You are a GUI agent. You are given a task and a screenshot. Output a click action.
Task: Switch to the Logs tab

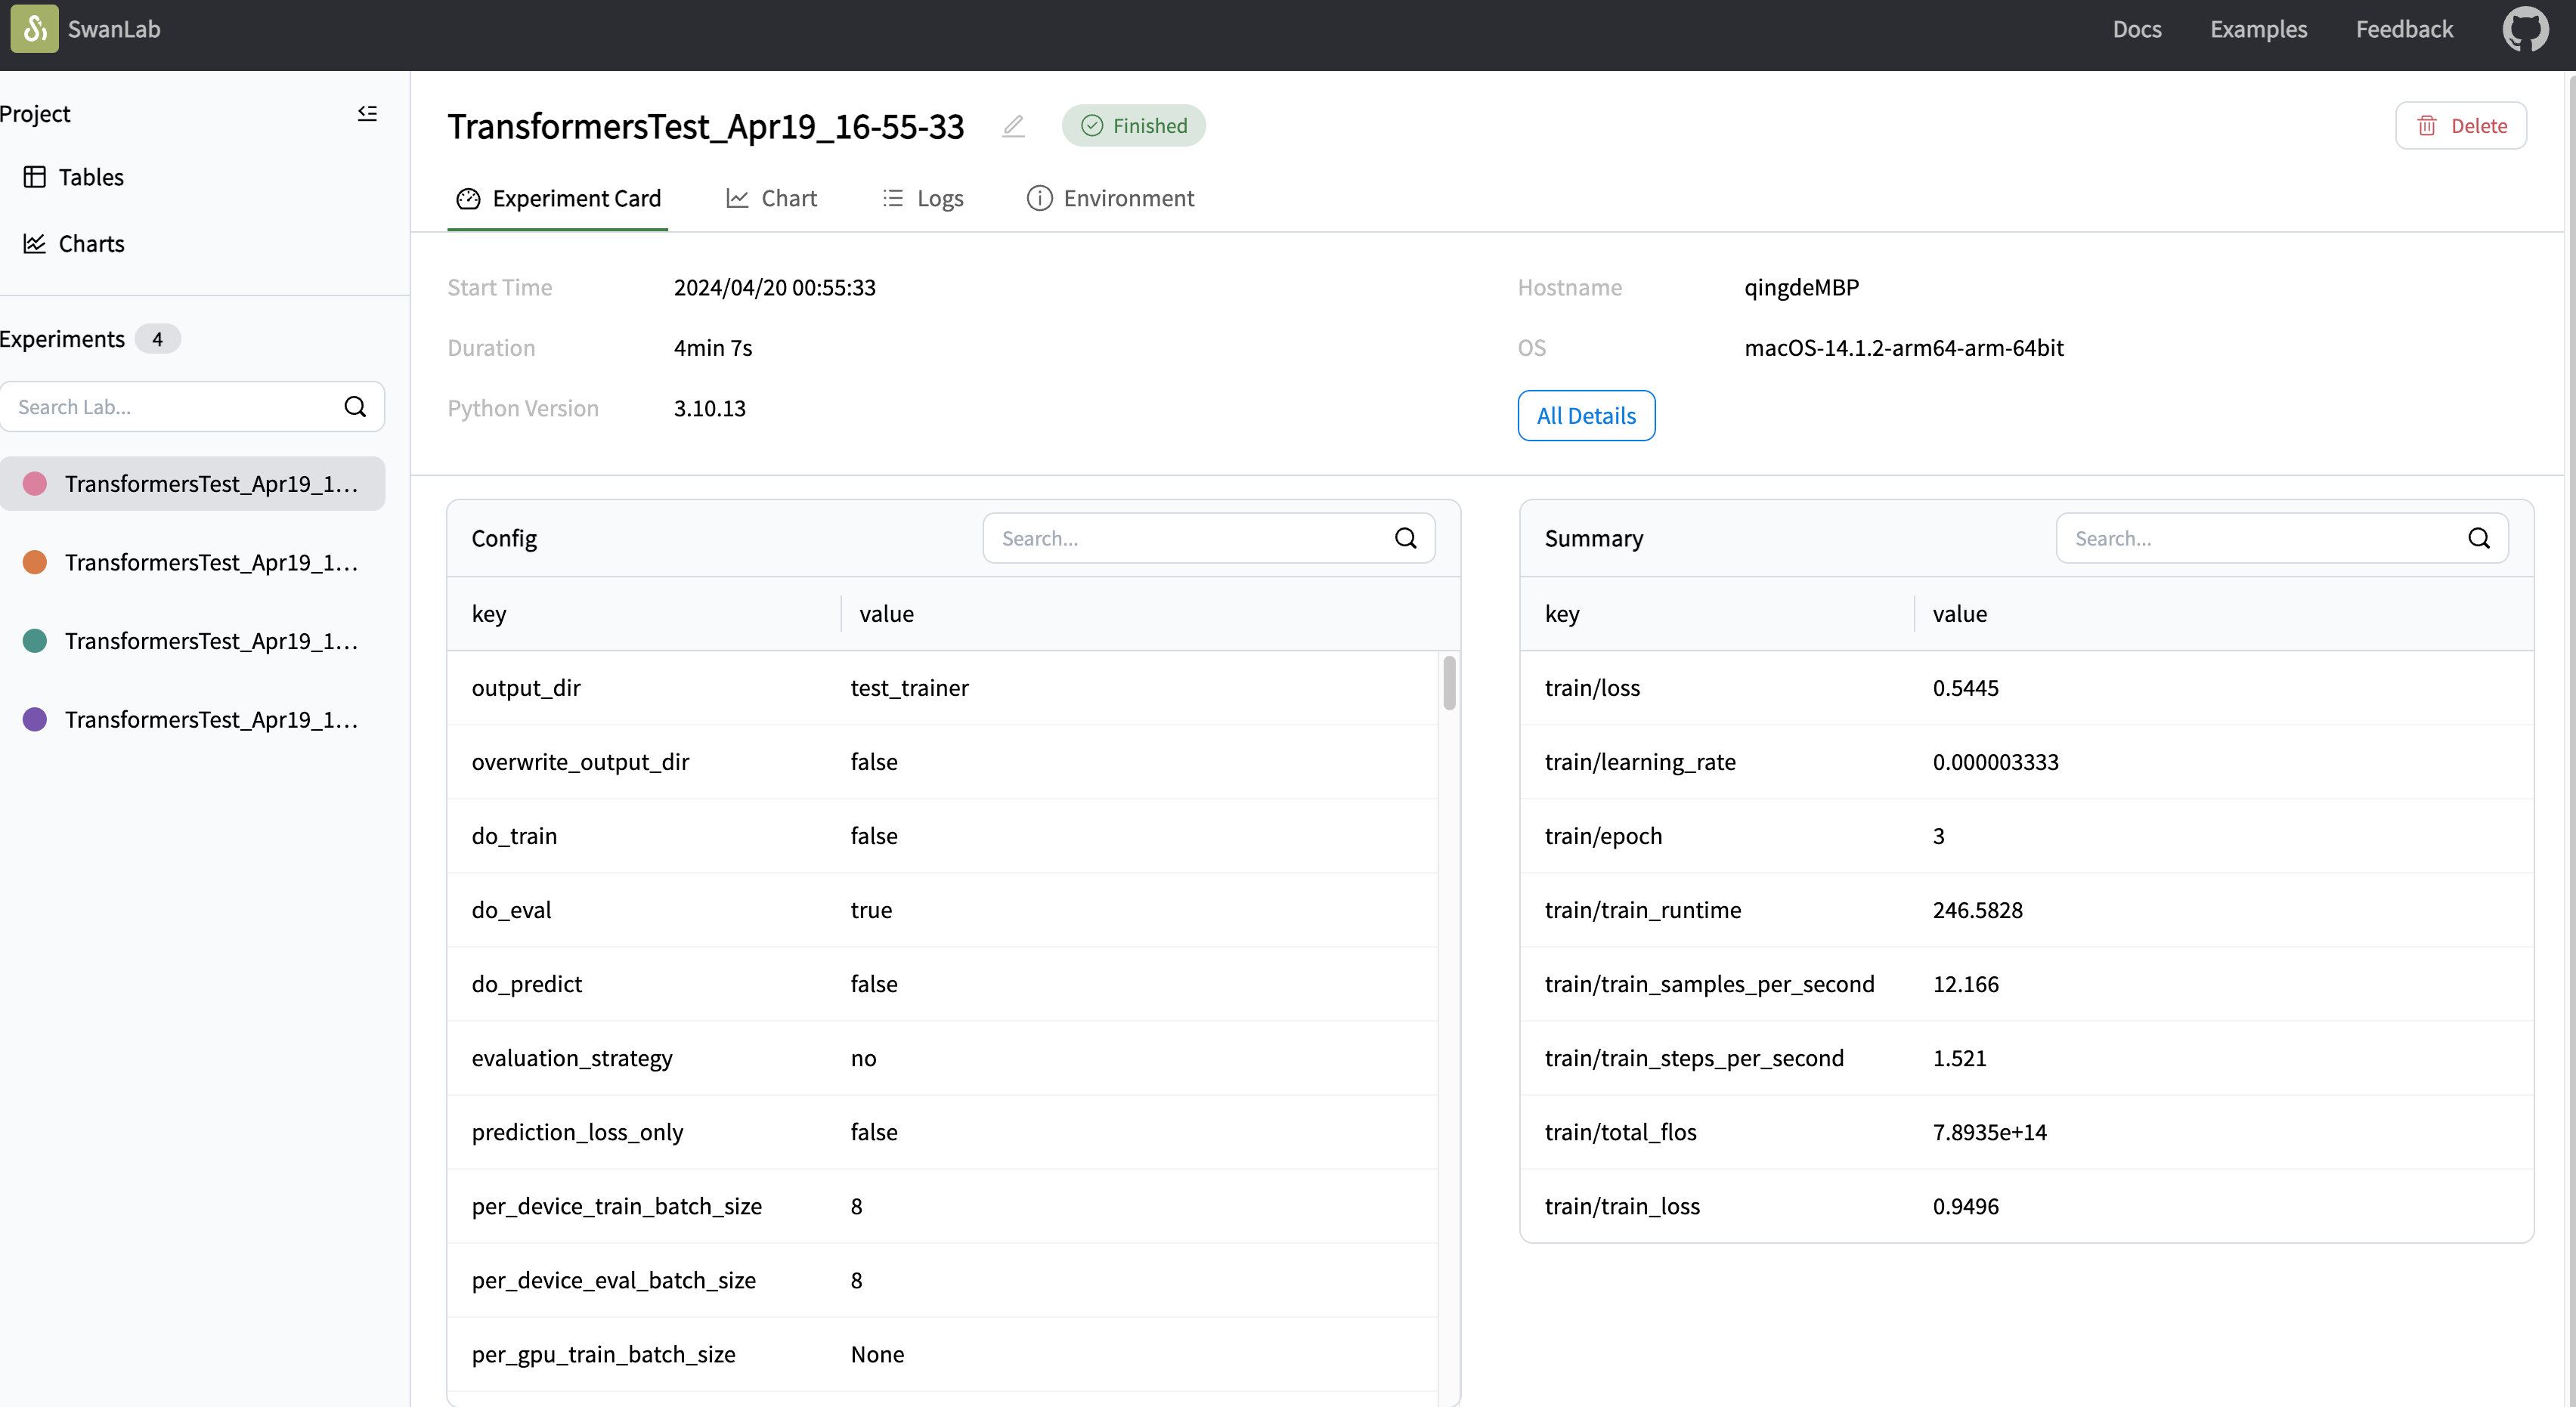[922, 198]
